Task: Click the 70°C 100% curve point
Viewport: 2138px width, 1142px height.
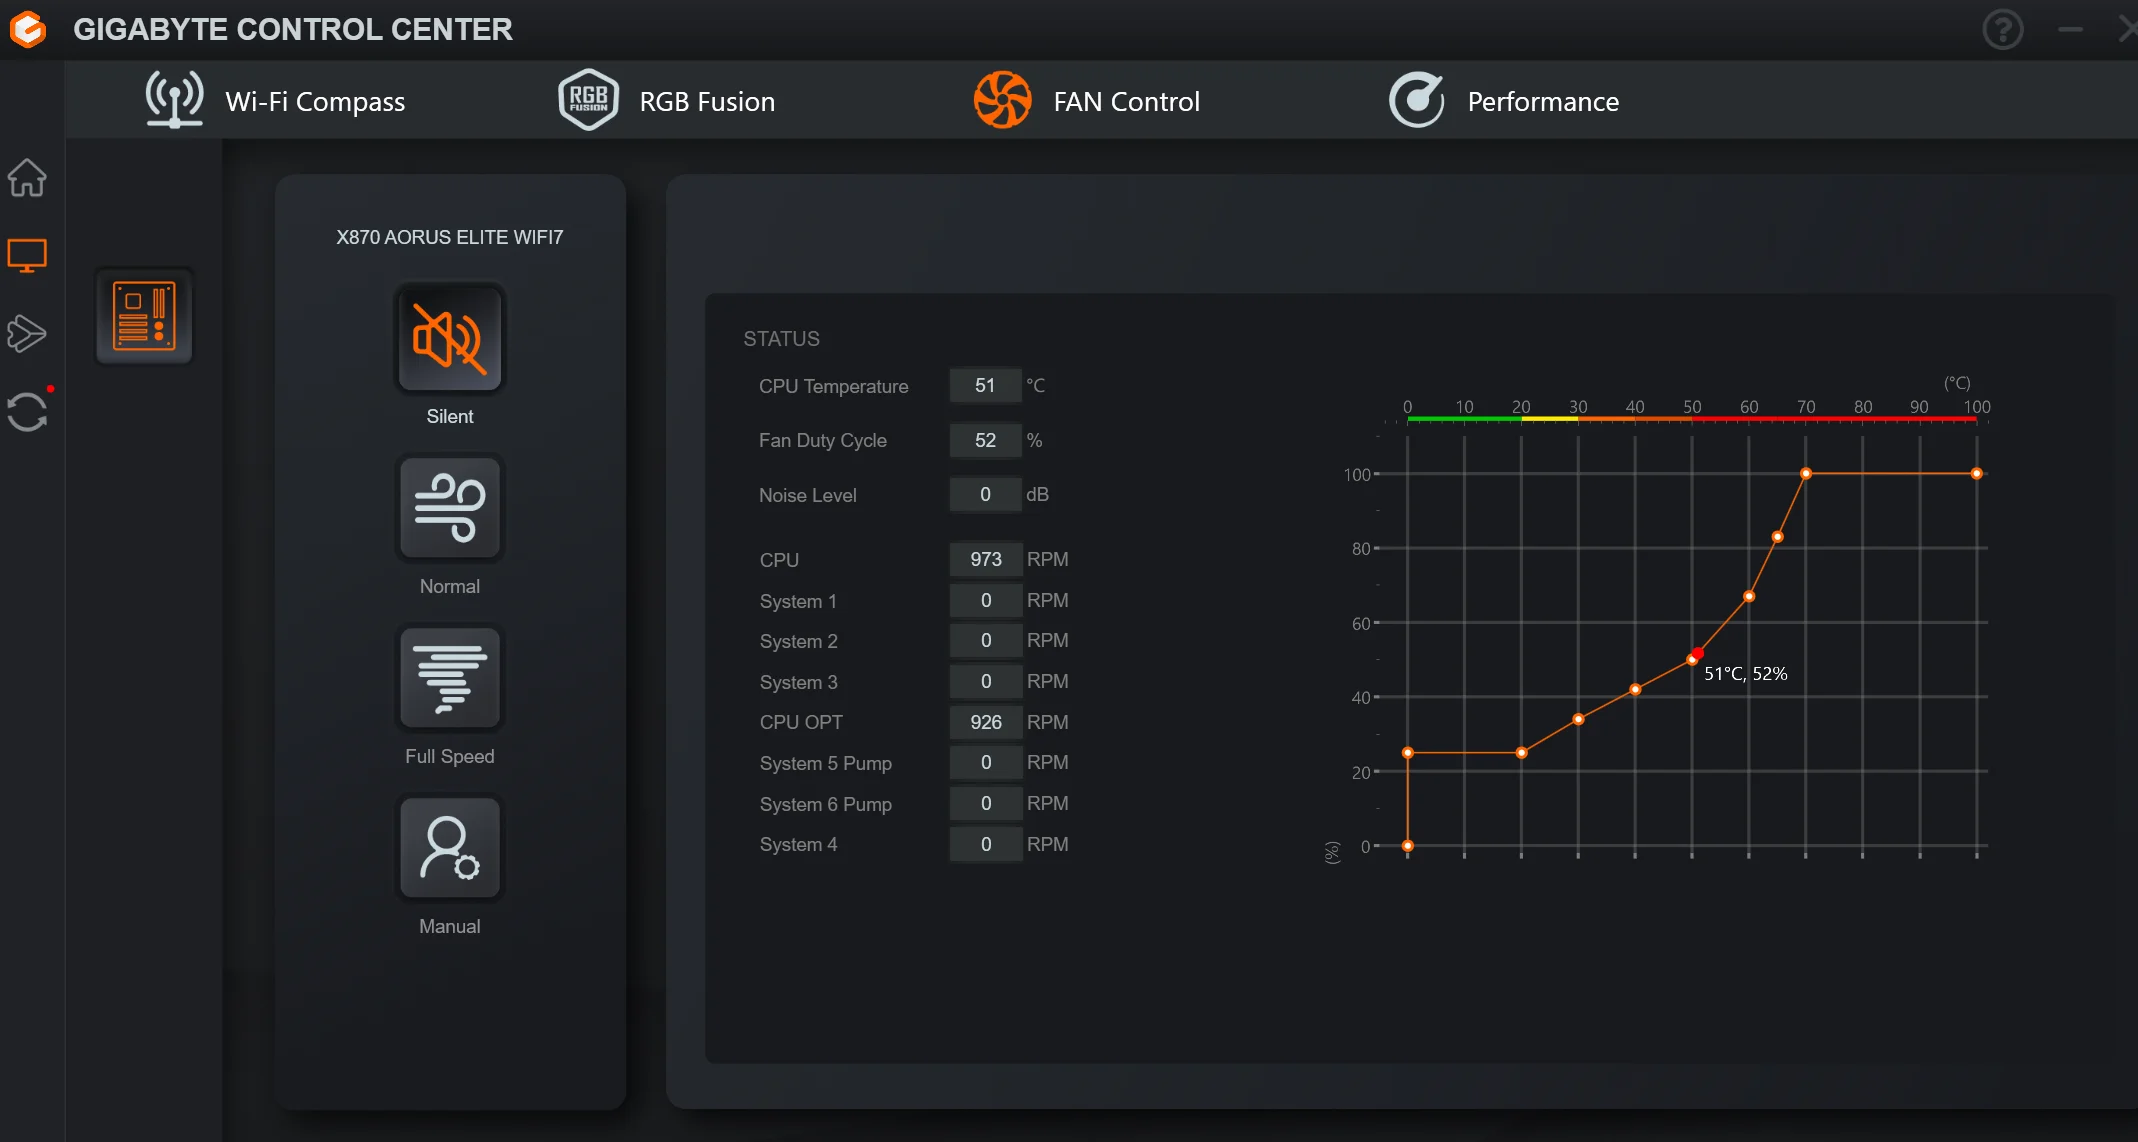Action: (x=1806, y=473)
